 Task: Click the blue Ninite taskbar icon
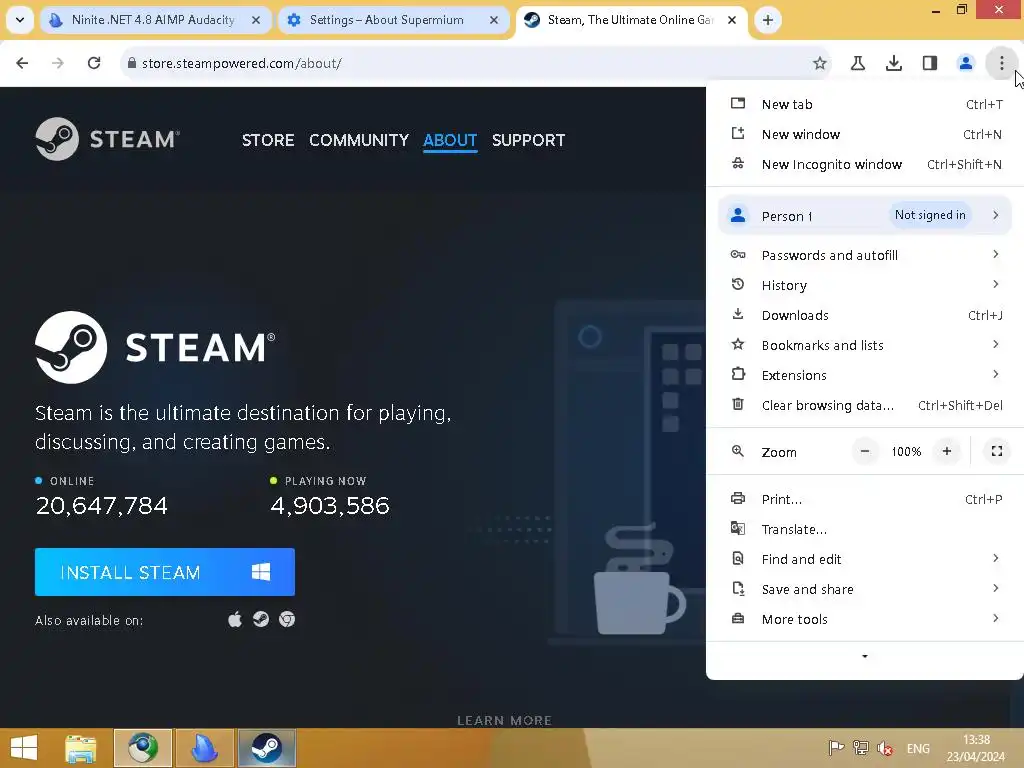pos(204,748)
